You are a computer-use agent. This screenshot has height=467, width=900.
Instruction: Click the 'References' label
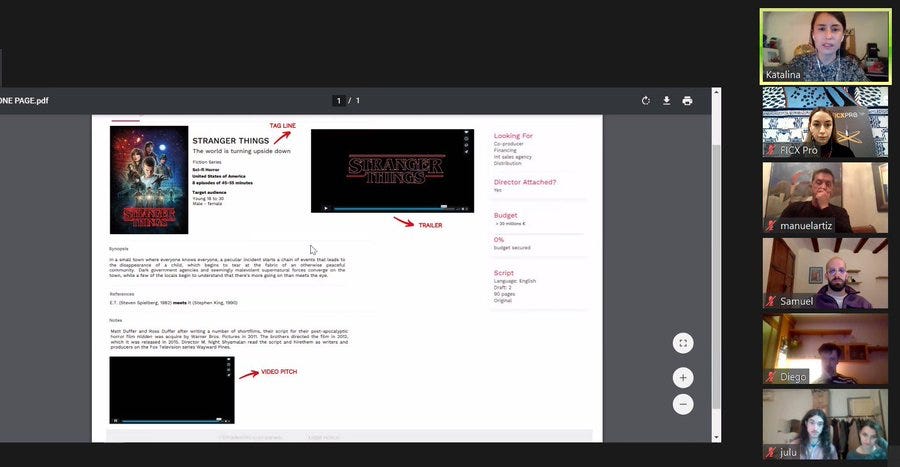coord(122,294)
